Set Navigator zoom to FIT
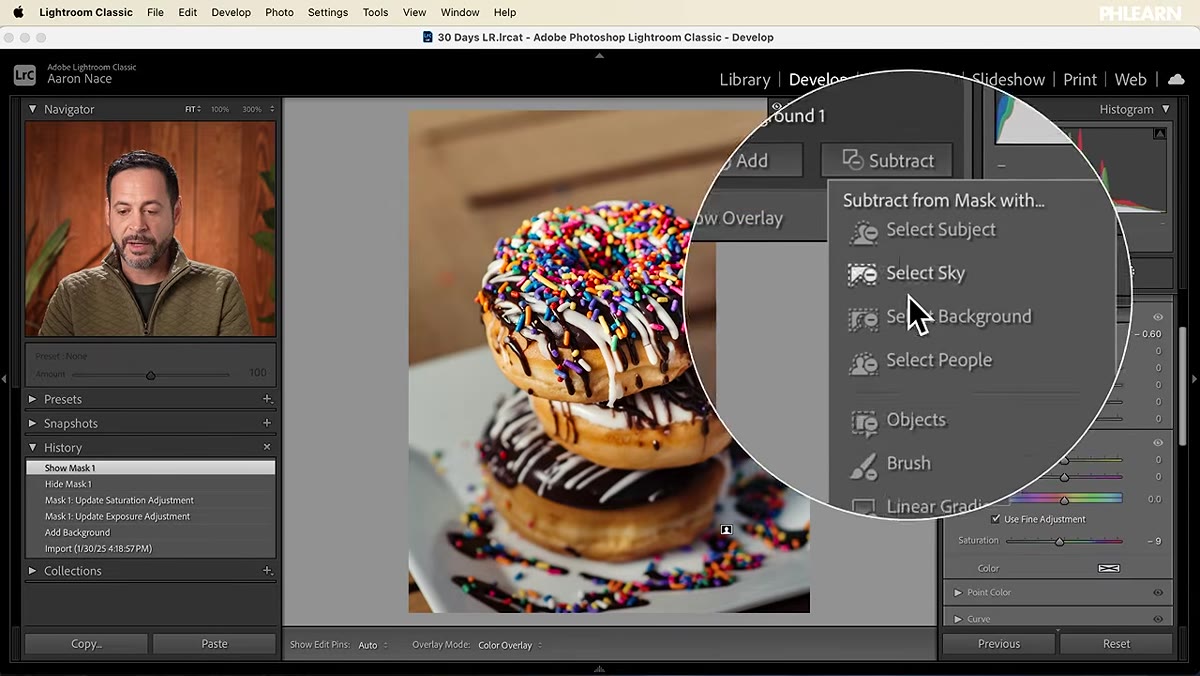Screen dimensions: 1200x676 tap(192, 109)
